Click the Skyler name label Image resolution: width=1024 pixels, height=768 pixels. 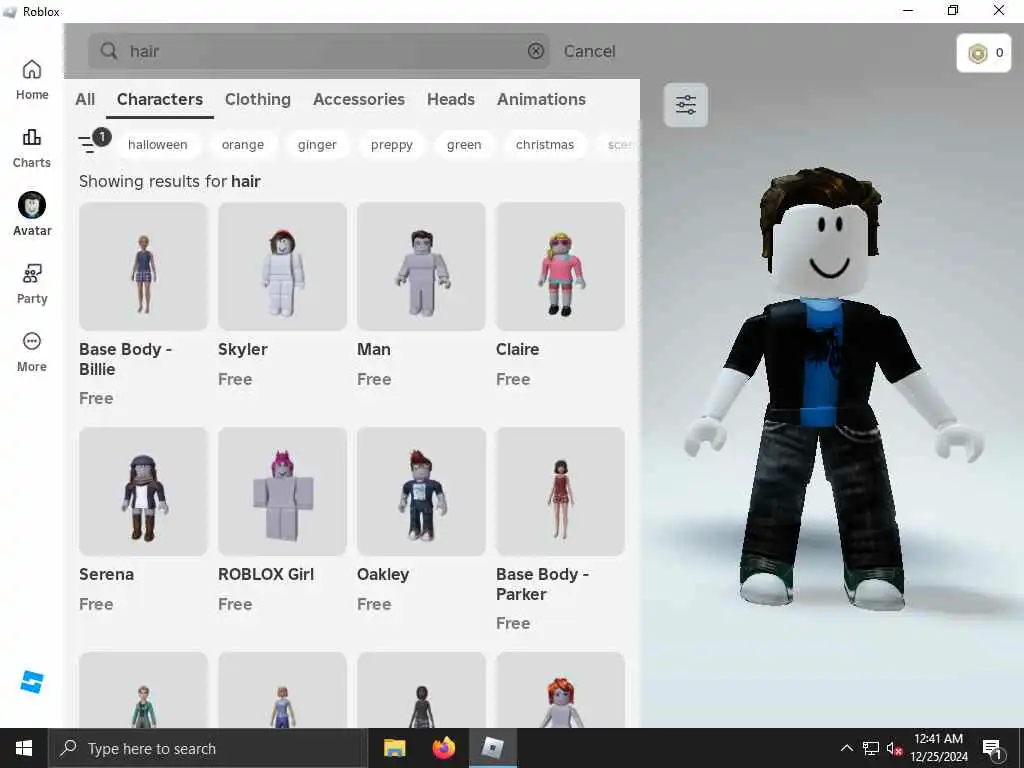click(x=243, y=349)
